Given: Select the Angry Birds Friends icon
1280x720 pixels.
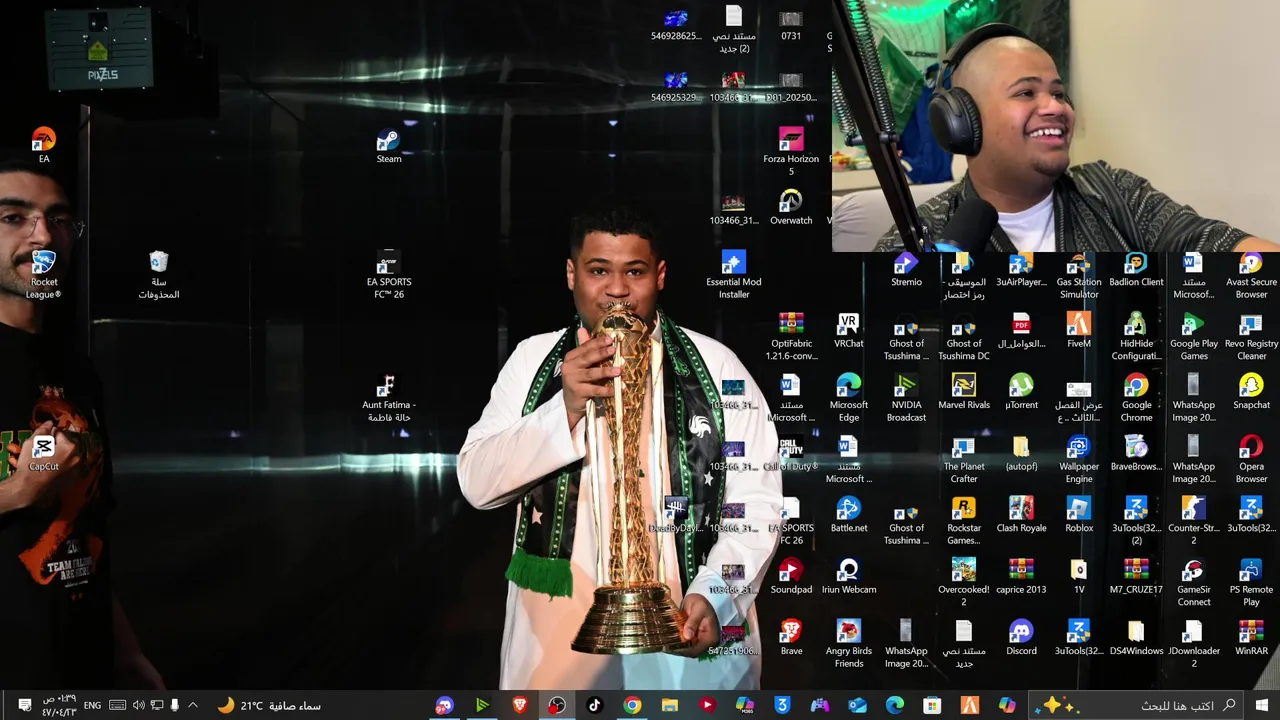Looking at the screenshot, I should click(x=849, y=644).
